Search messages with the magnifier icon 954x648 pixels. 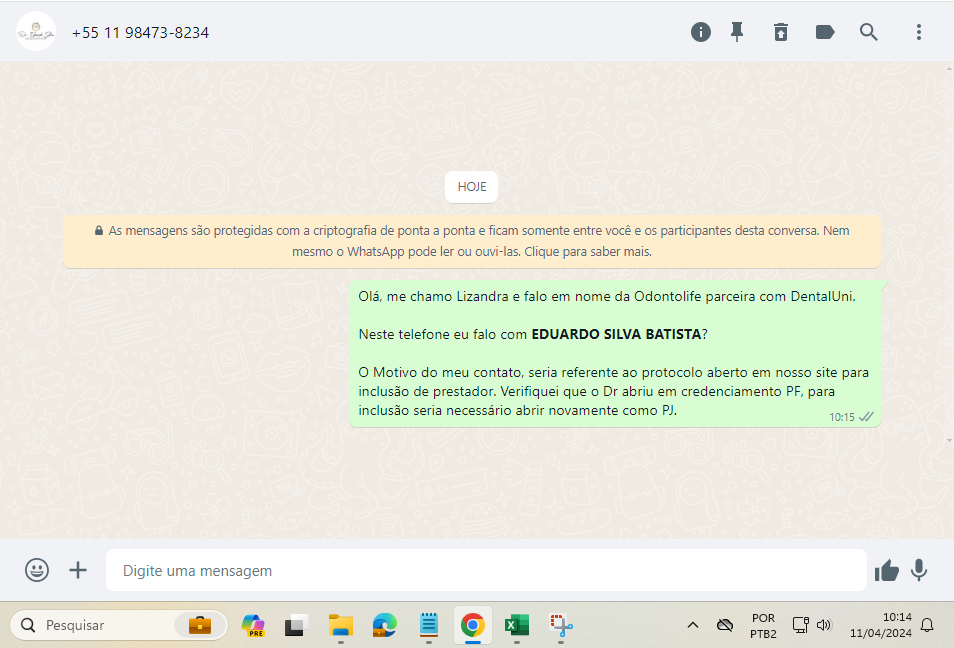pos(869,32)
